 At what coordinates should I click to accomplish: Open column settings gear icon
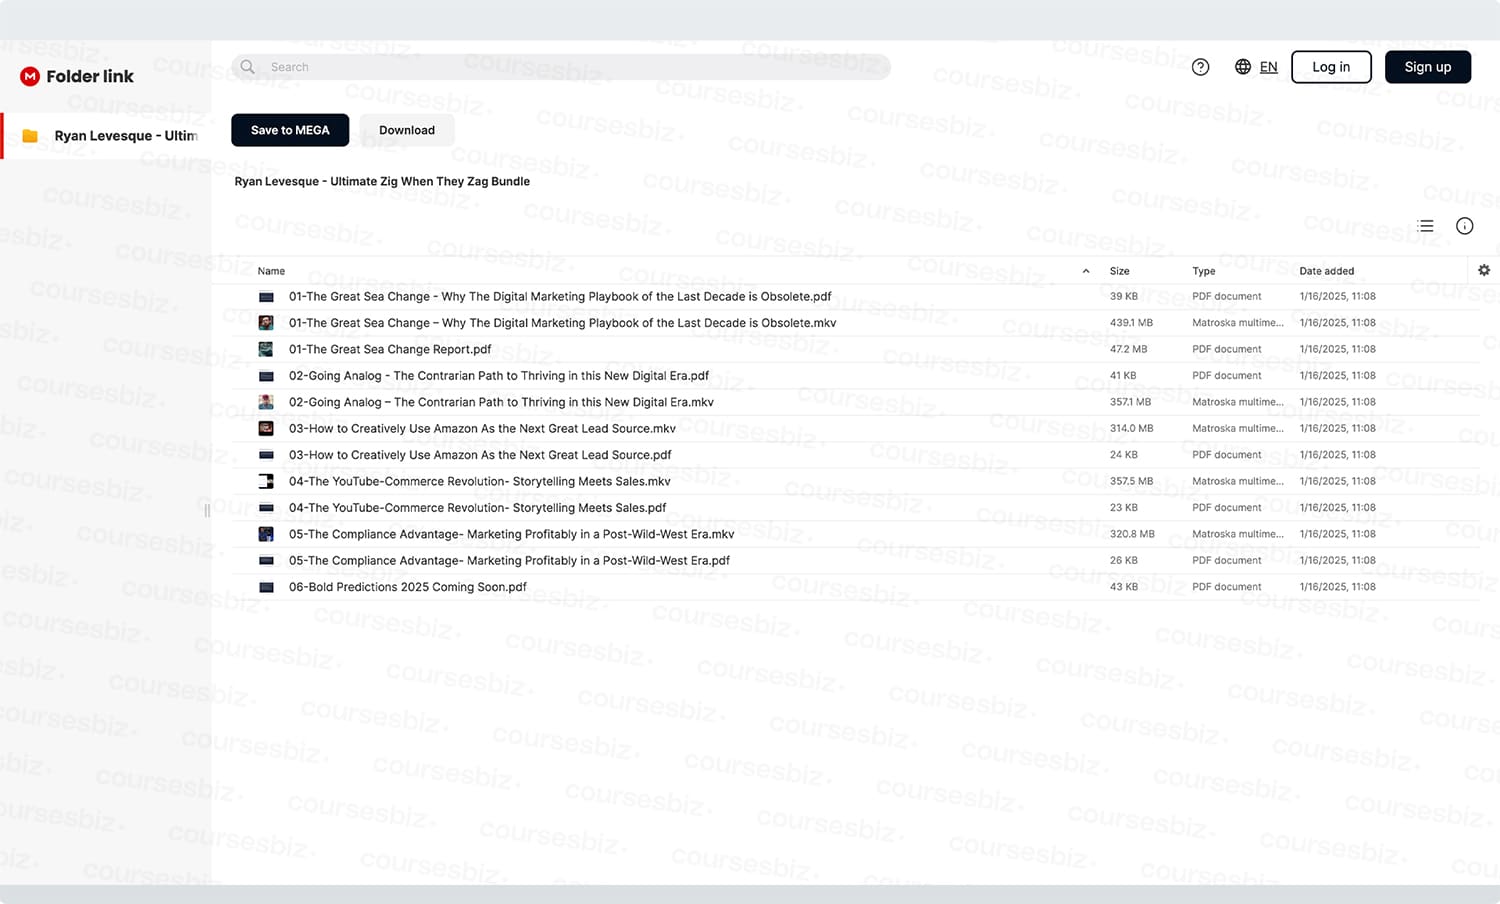(x=1484, y=270)
